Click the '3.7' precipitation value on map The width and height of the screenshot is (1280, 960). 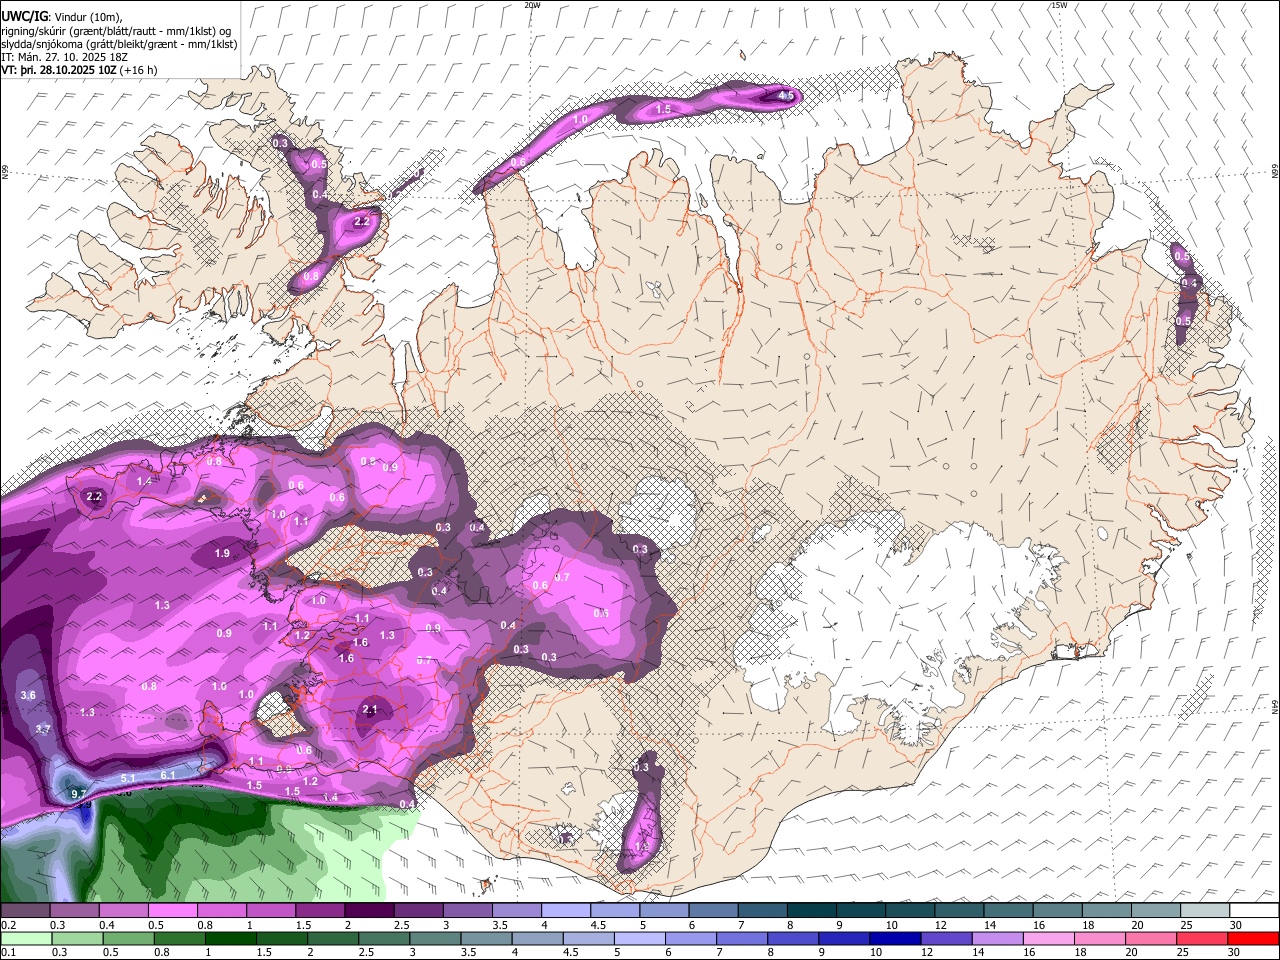(x=43, y=729)
